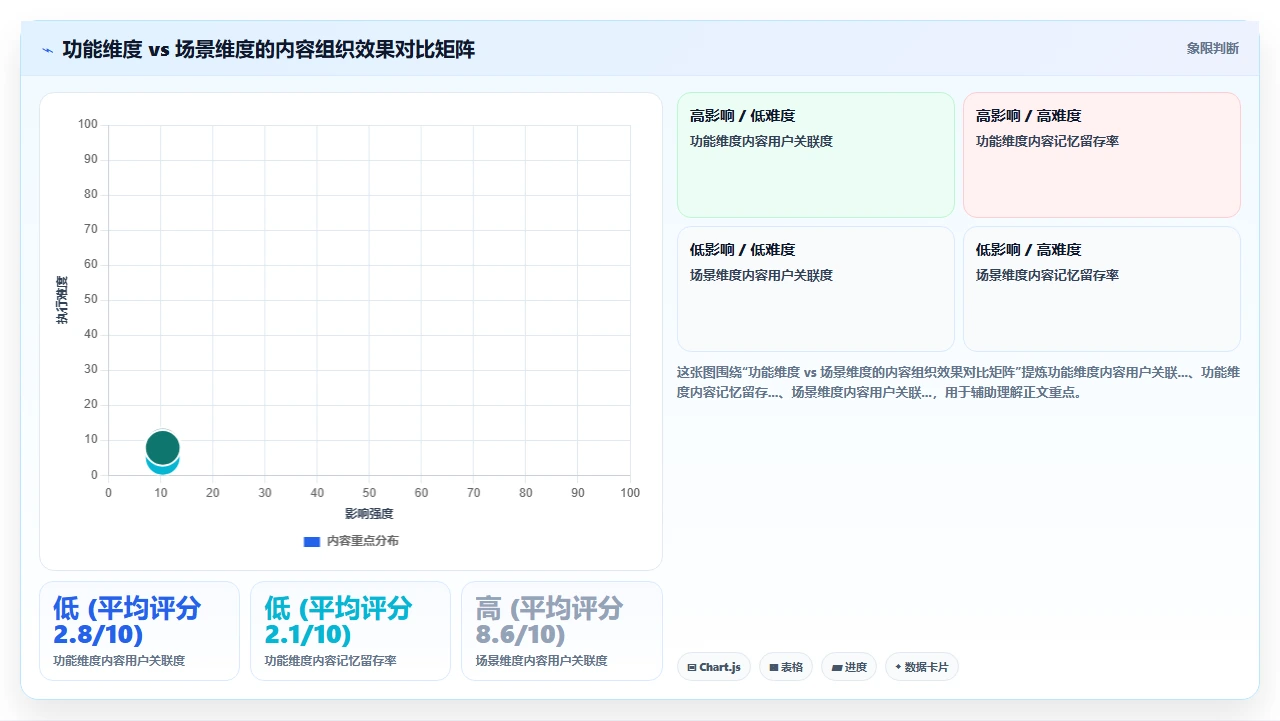This screenshot has height=721, width=1280.
Task: Click the Chart.js tag chip
Action: [714, 667]
